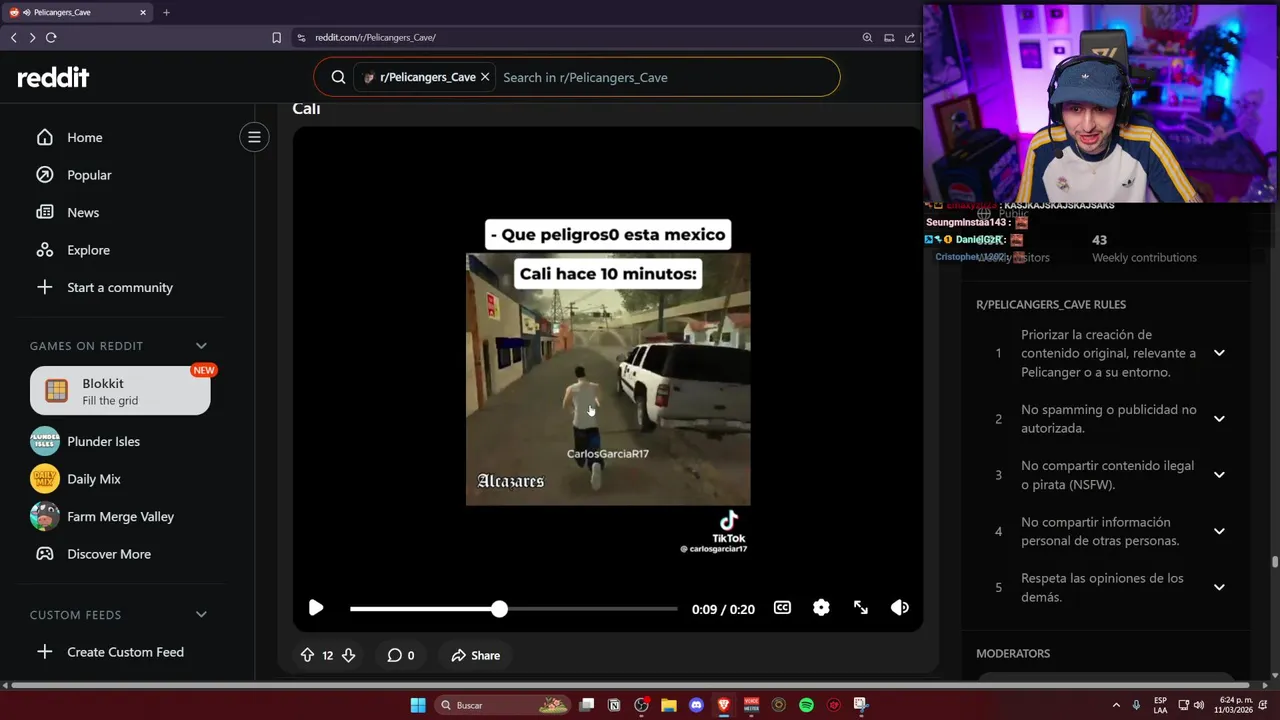Go back in the browser
Screen dimensions: 1280x720
[x=14, y=37]
